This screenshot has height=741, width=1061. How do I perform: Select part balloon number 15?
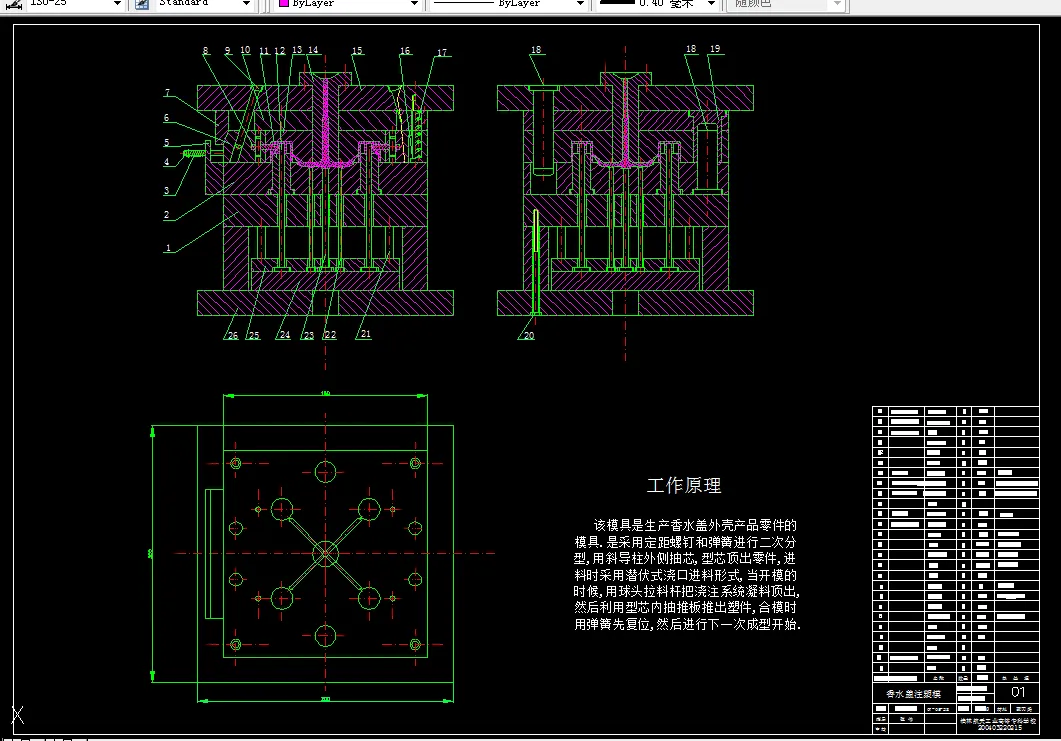pyautogui.click(x=357, y=51)
